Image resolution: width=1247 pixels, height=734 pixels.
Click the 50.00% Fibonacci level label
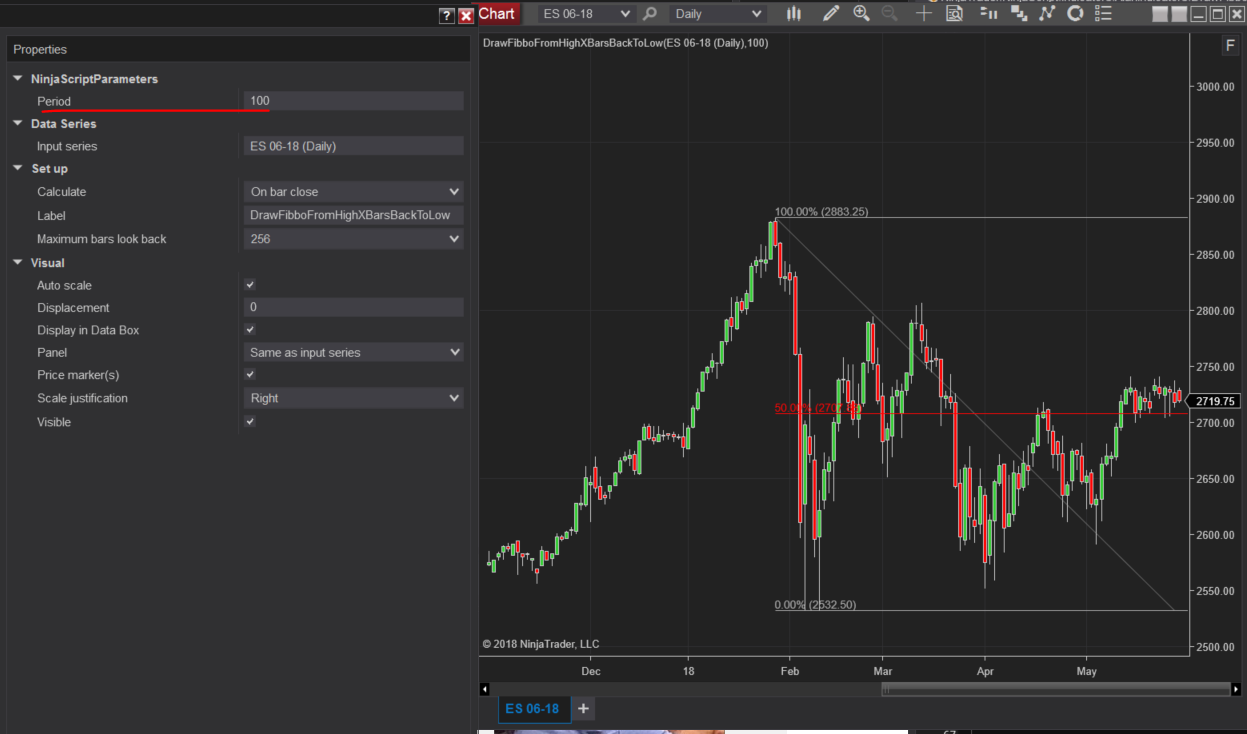(x=817, y=408)
